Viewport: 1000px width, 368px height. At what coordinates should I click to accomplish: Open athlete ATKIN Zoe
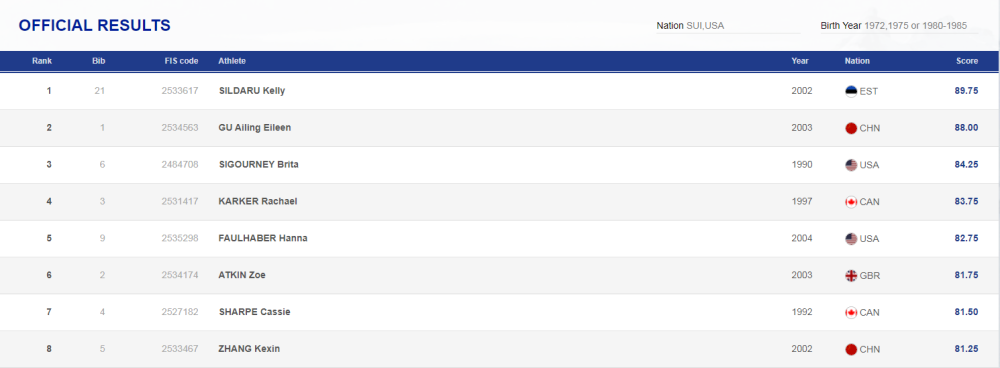[242, 276]
